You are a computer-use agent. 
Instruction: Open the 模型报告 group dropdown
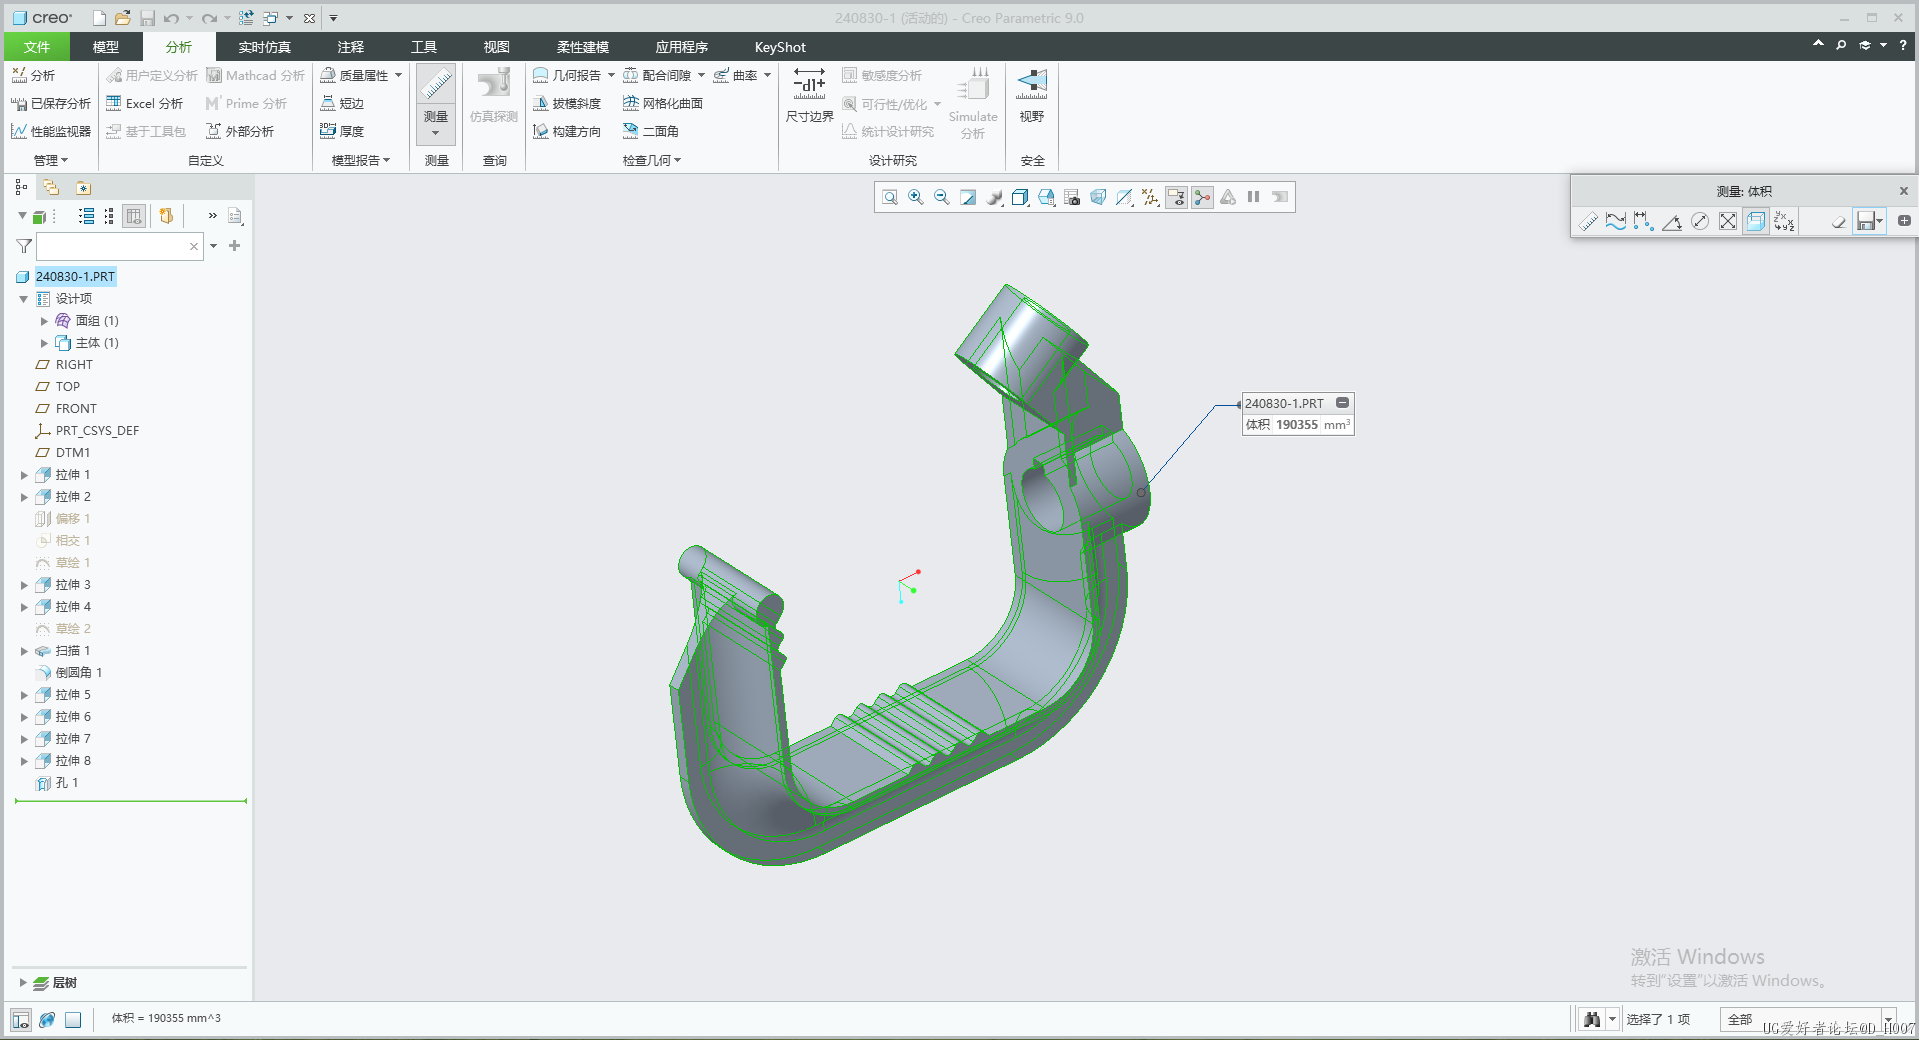pyautogui.click(x=361, y=160)
